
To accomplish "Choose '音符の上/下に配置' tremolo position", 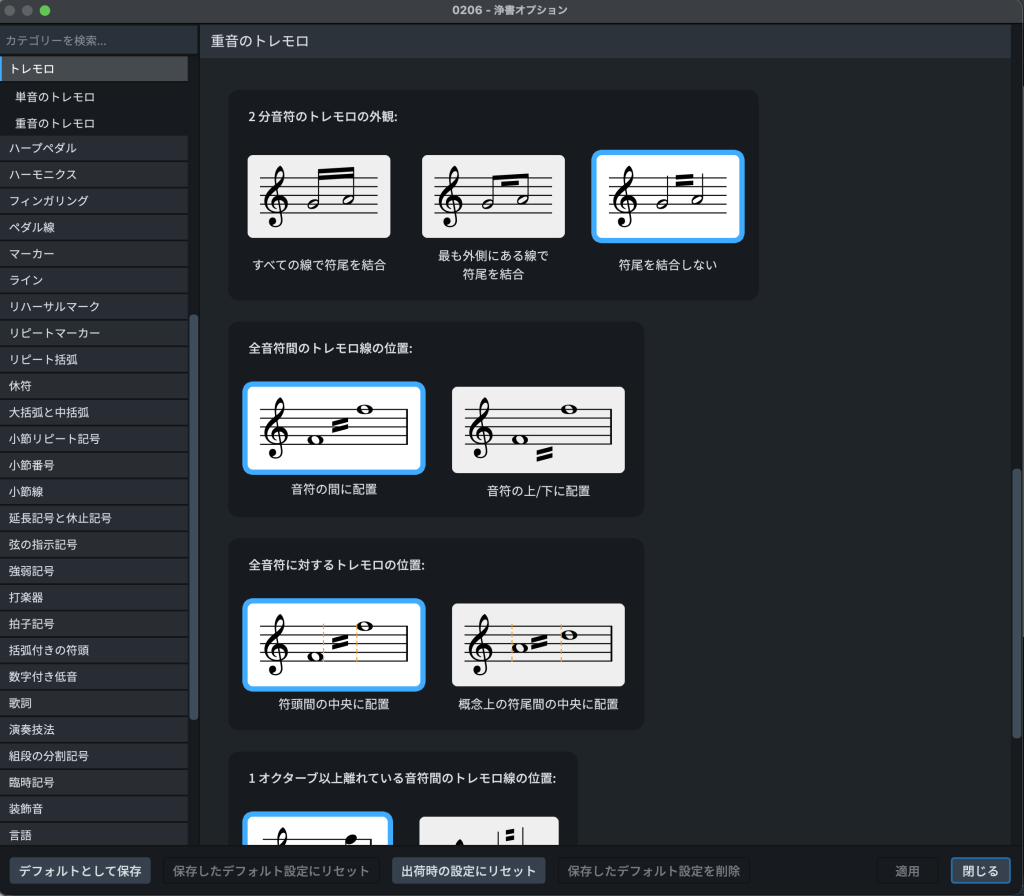I will (x=538, y=429).
